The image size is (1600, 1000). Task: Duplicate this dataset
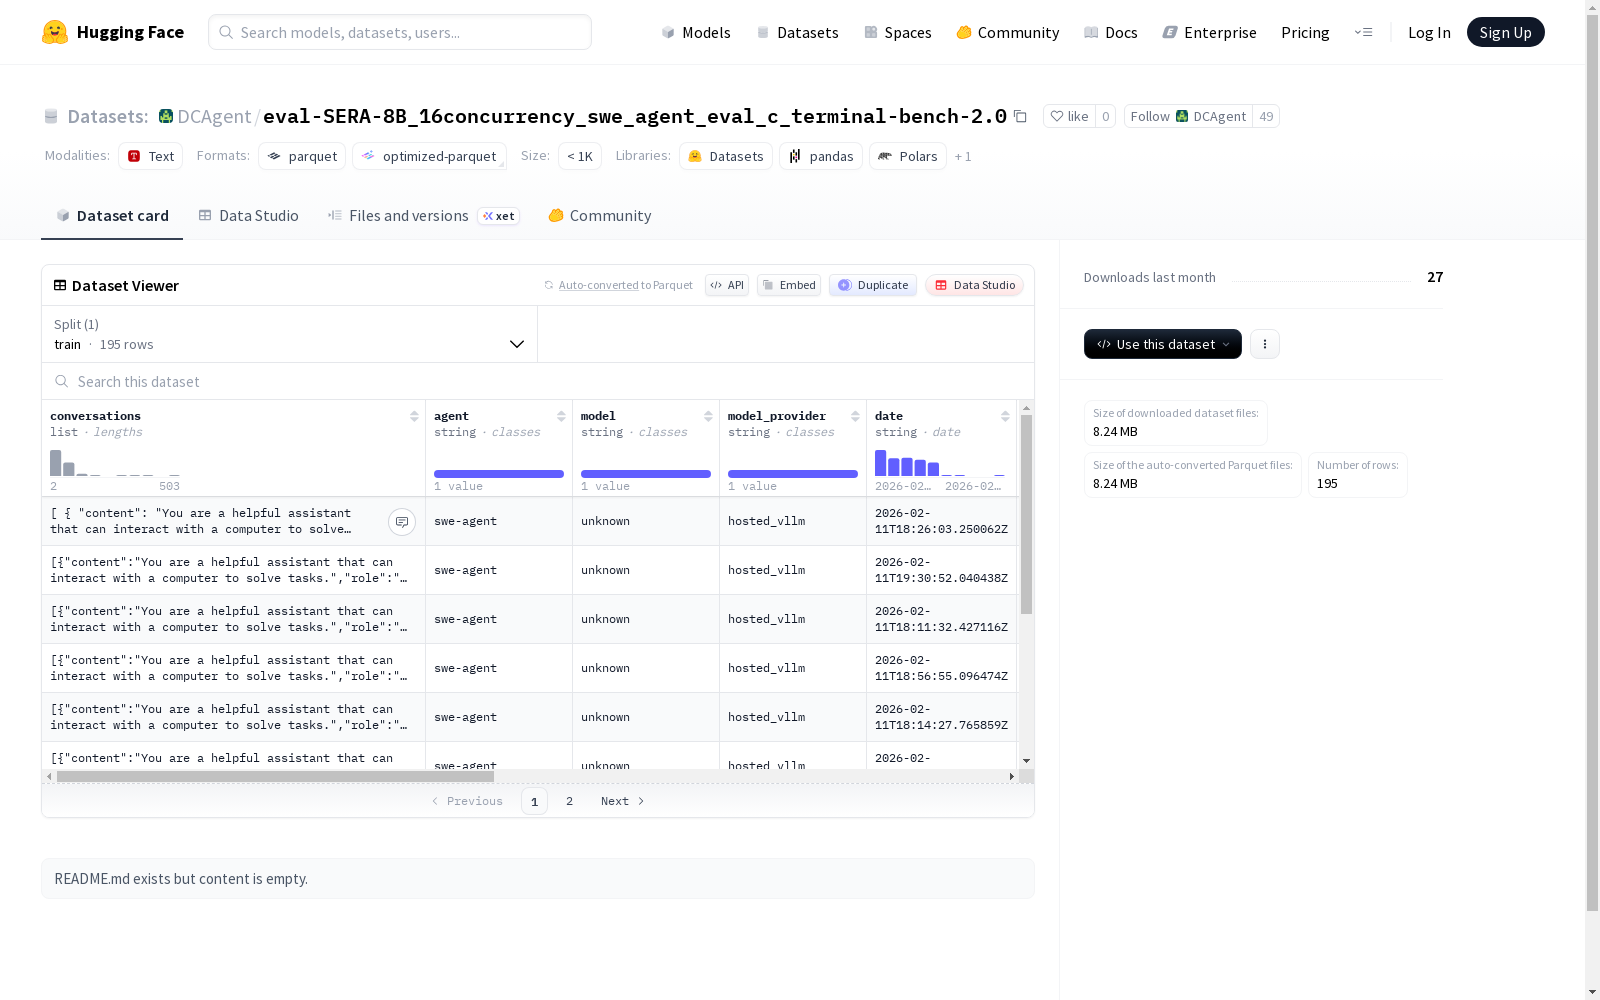tap(873, 285)
